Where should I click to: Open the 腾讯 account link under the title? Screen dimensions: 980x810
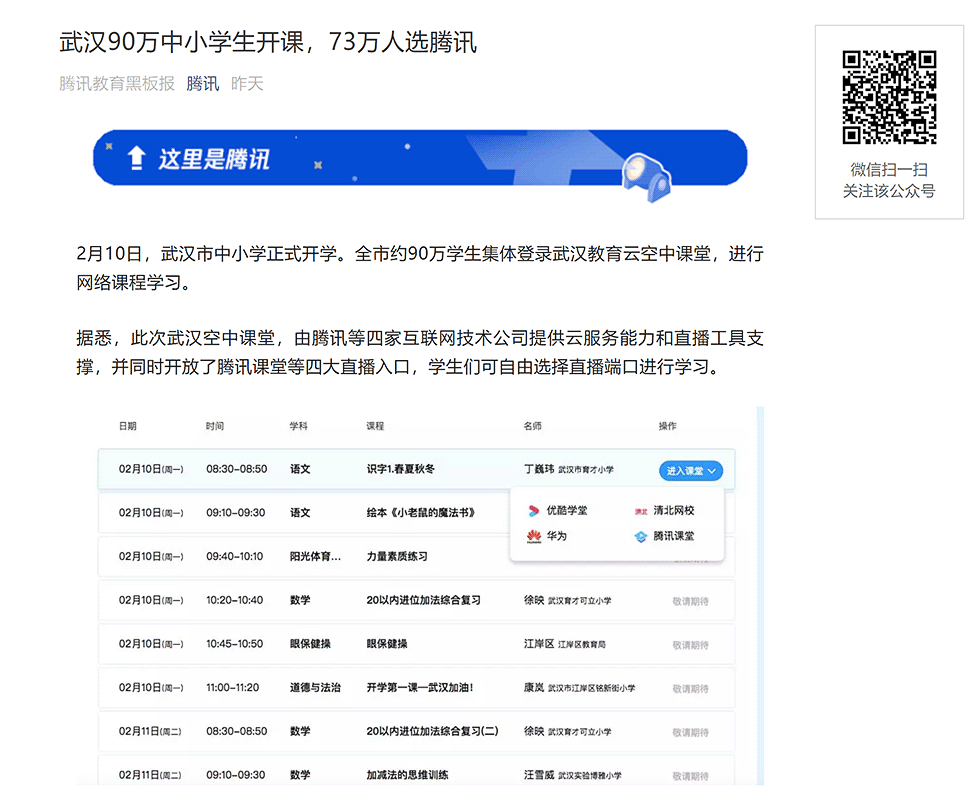click(202, 83)
